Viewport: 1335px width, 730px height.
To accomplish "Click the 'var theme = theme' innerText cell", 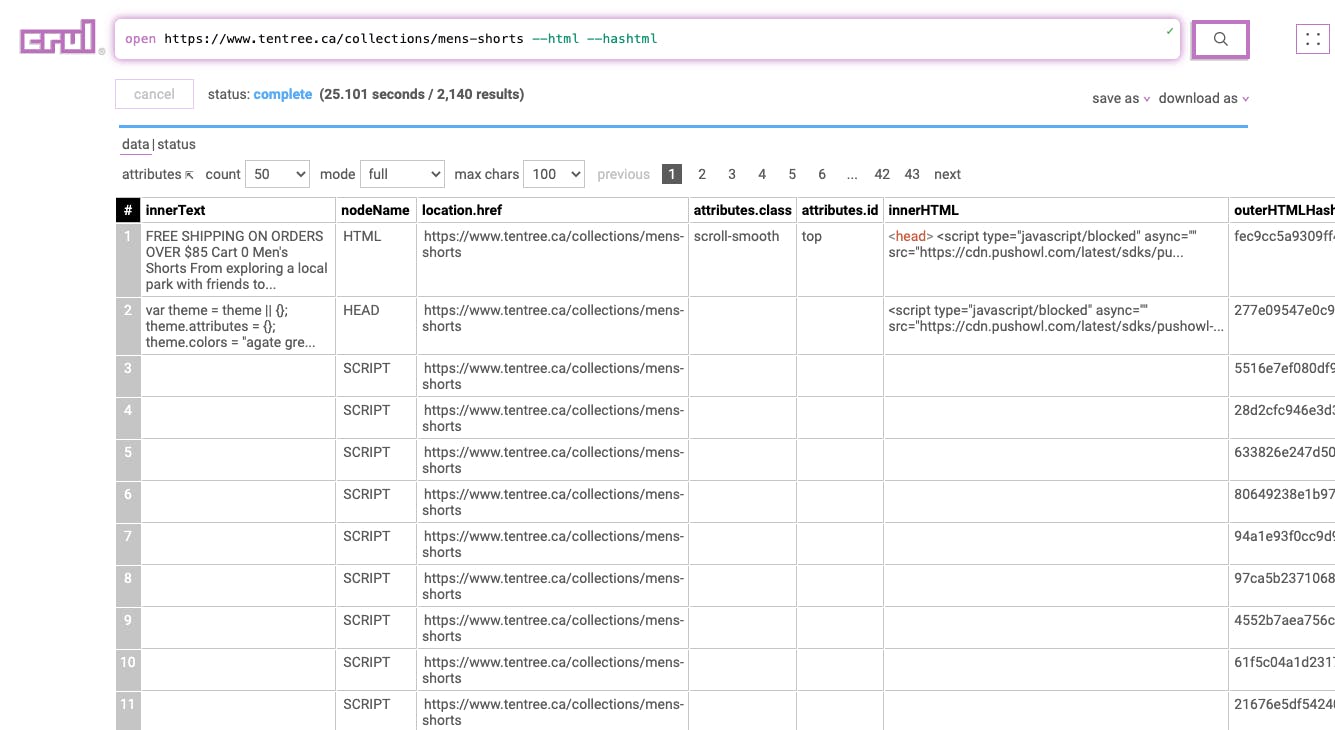I will (x=238, y=326).
